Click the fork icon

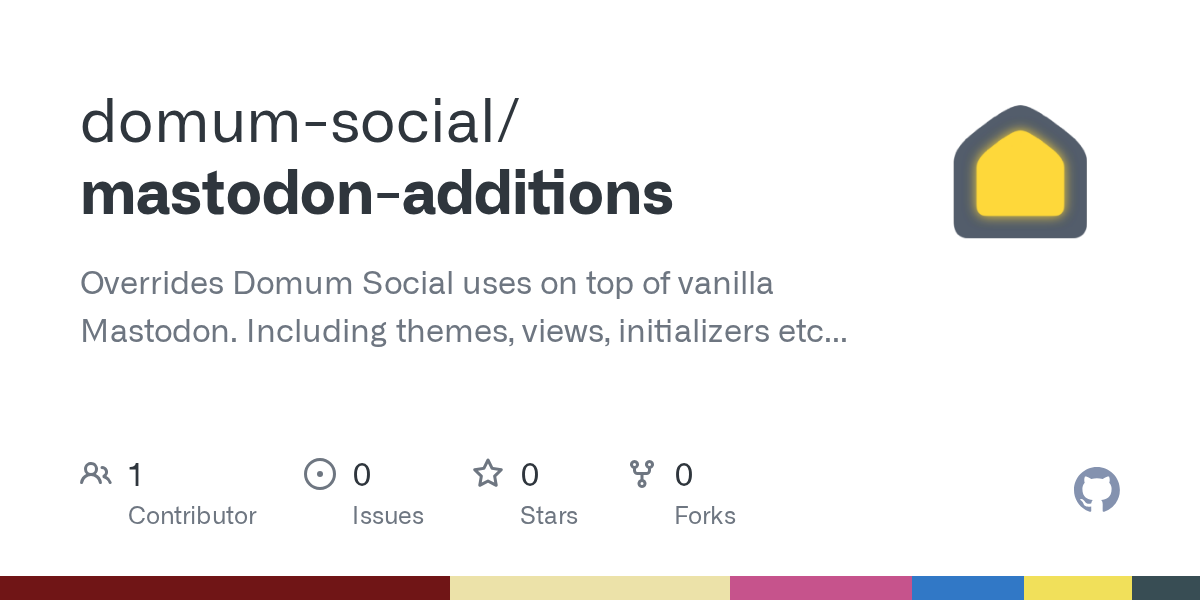[x=641, y=474]
